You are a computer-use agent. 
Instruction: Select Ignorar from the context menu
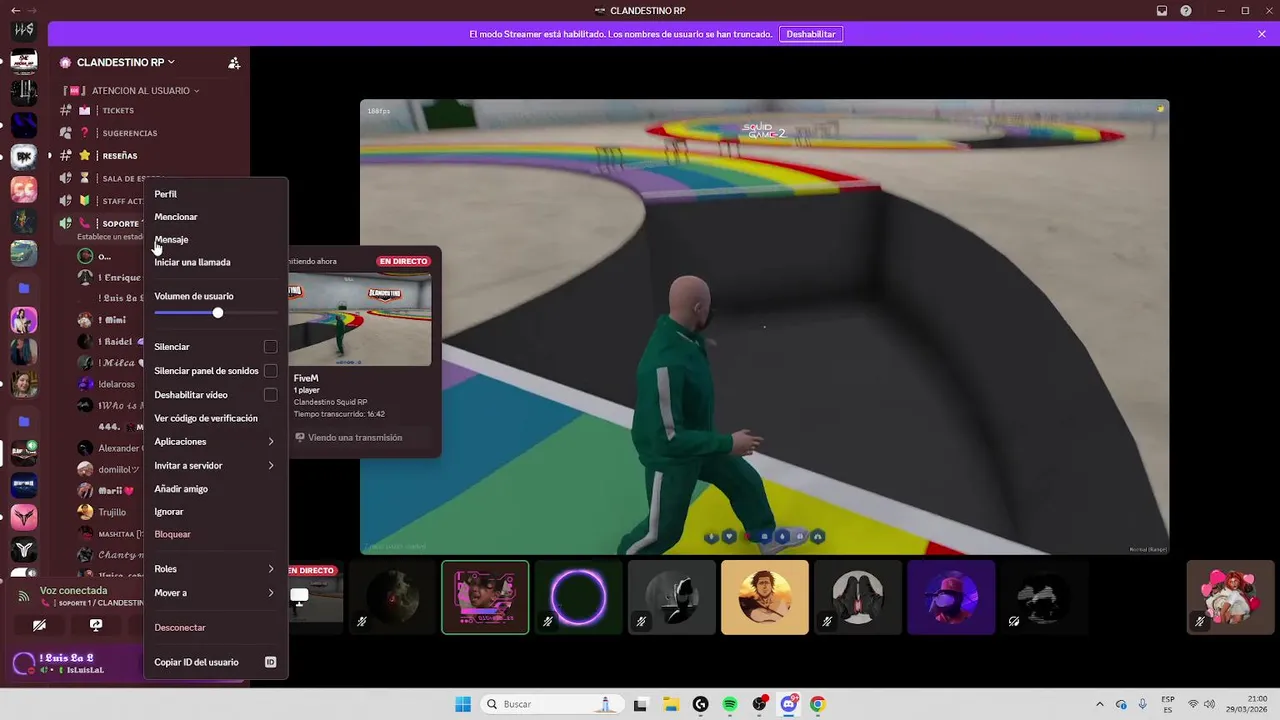pyautogui.click(x=216, y=512)
